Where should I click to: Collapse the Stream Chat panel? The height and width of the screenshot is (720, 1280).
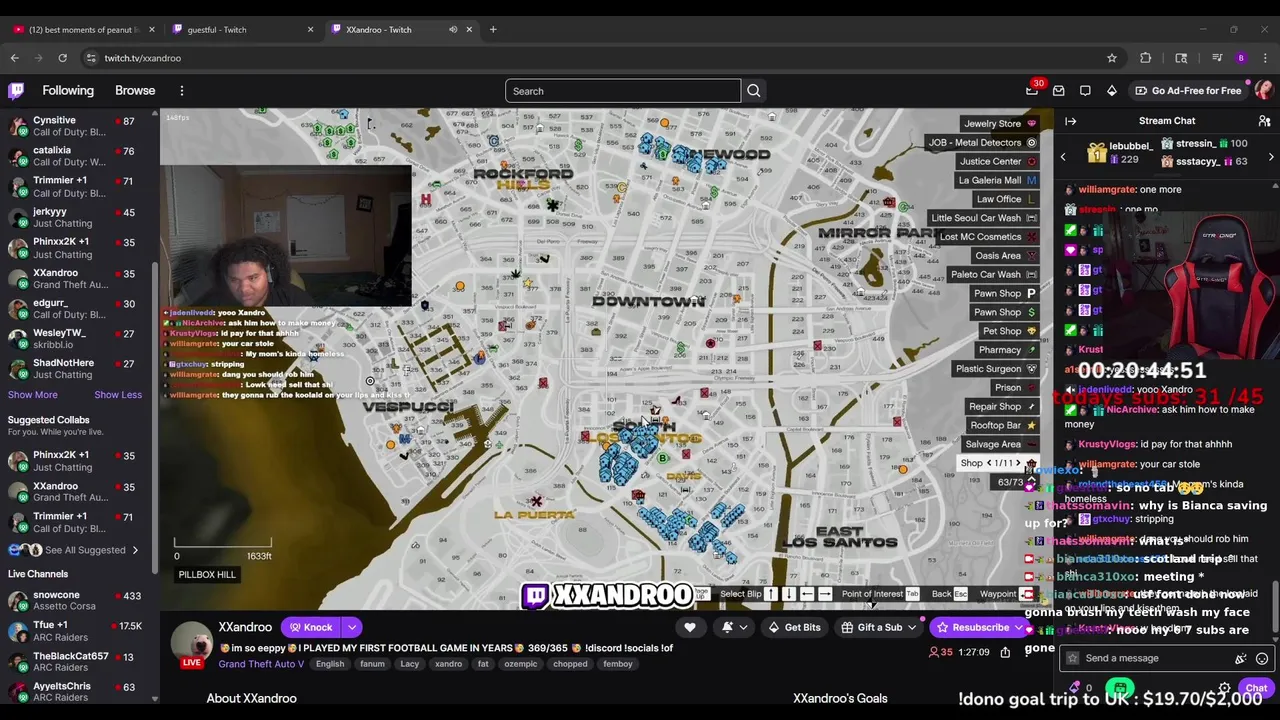tap(1071, 121)
